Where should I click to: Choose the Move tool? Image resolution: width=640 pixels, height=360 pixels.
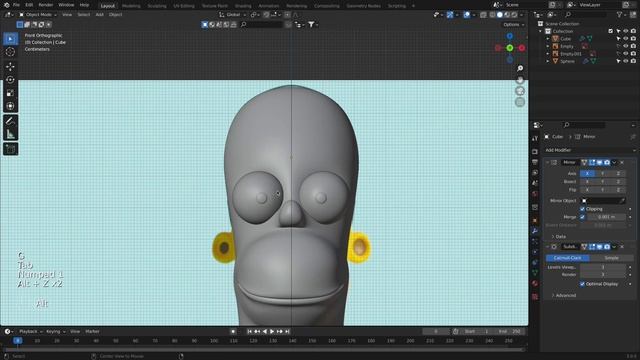[10, 67]
